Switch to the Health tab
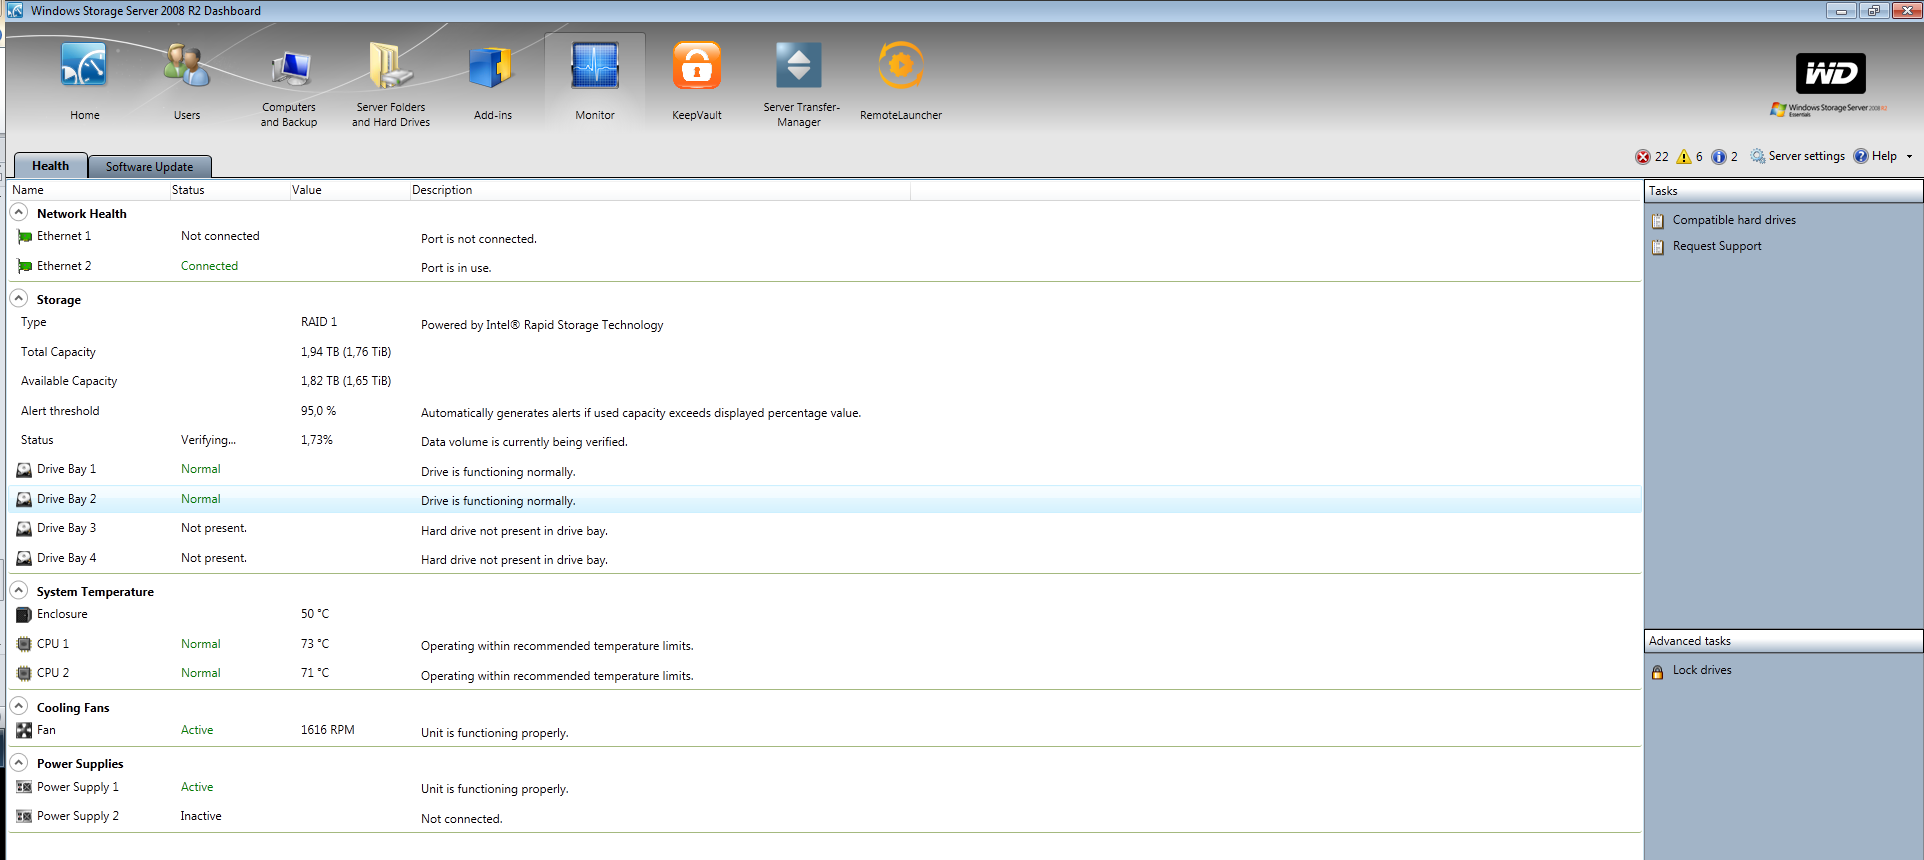 tap(50, 166)
